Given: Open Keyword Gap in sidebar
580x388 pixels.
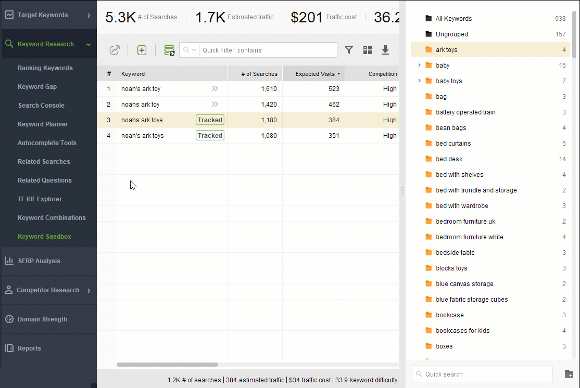Looking at the screenshot, I should click(37, 87).
